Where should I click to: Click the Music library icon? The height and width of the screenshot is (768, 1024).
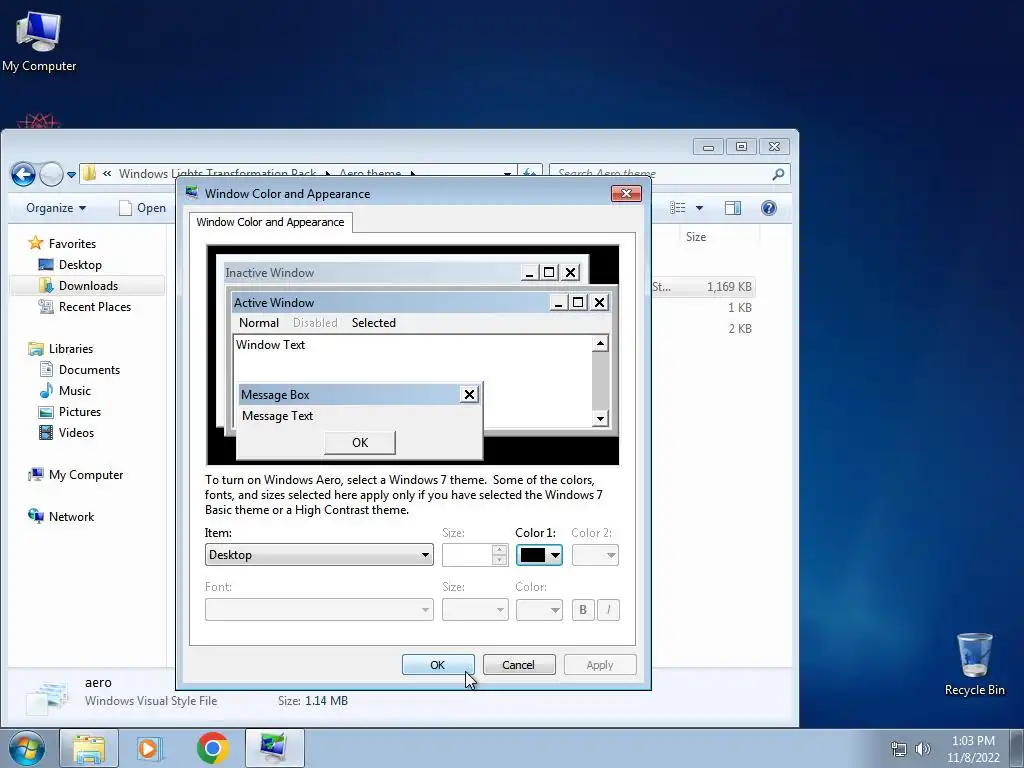coord(46,391)
